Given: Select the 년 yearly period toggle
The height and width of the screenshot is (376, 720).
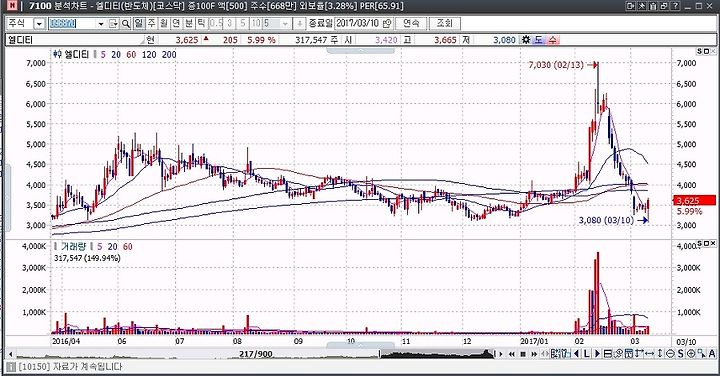Looking at the screenshot, I should point(176,23).
